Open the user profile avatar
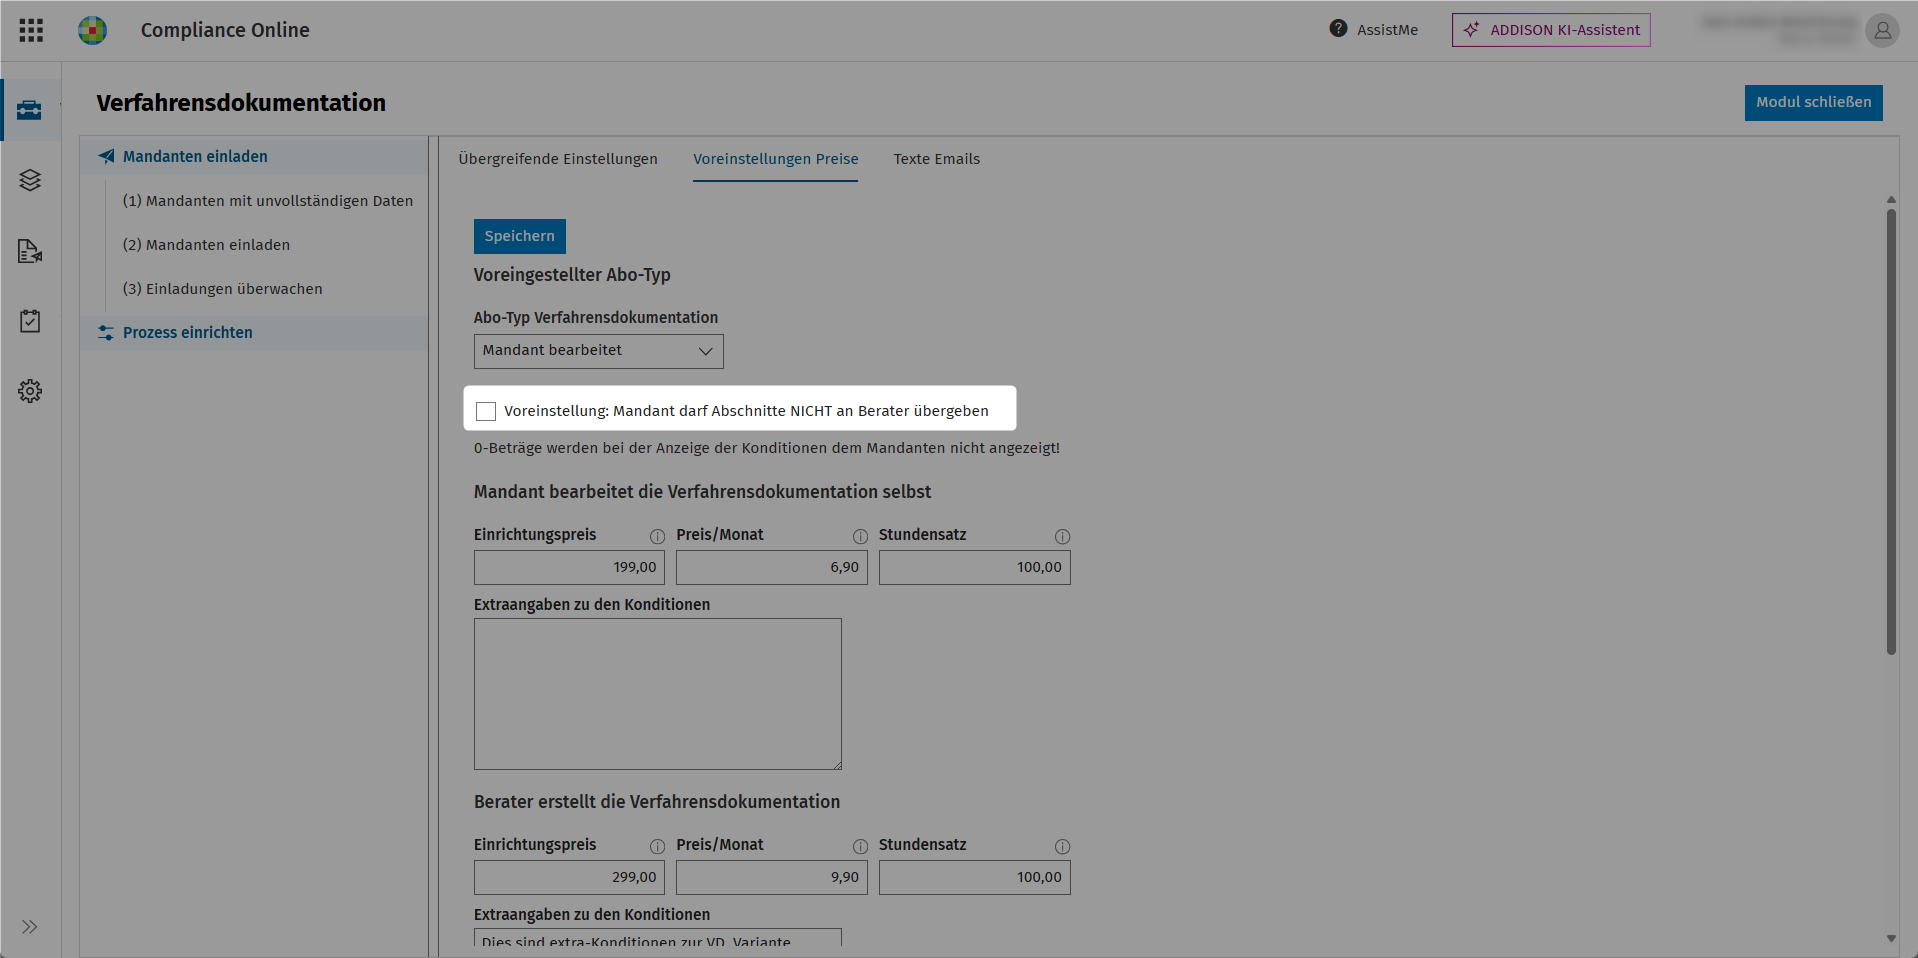 coord(1882,30)
